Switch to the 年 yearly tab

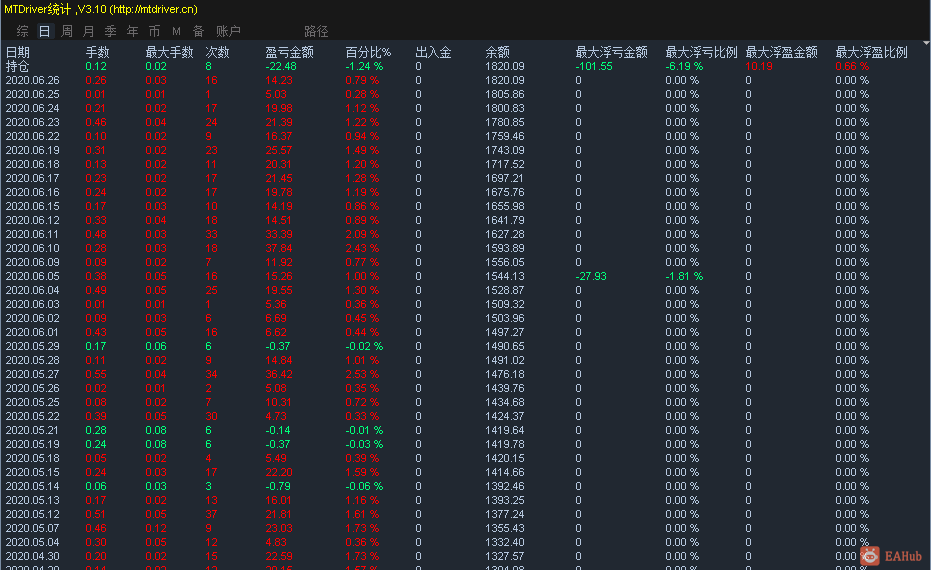132,31
